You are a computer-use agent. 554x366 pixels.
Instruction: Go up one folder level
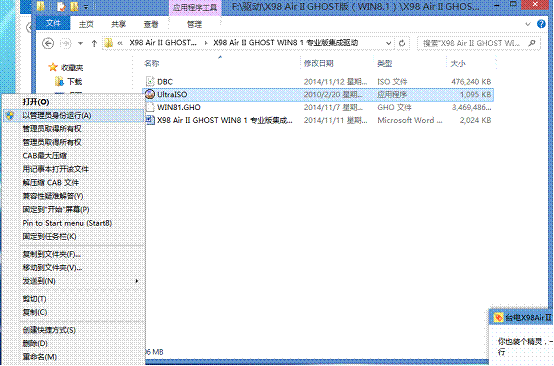(94, 43)
